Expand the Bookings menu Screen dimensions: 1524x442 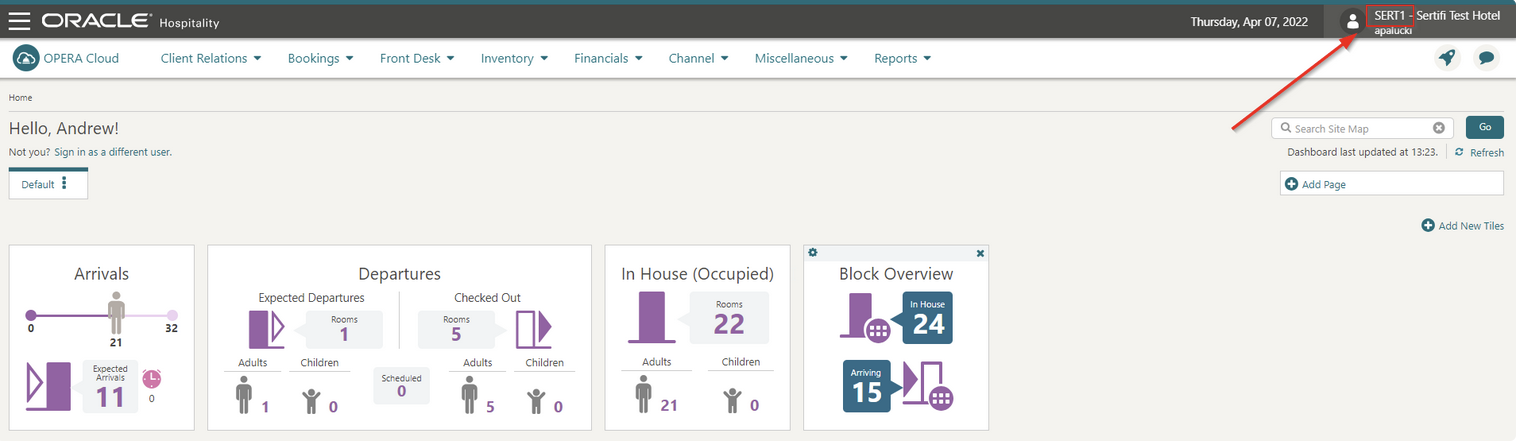321,58
